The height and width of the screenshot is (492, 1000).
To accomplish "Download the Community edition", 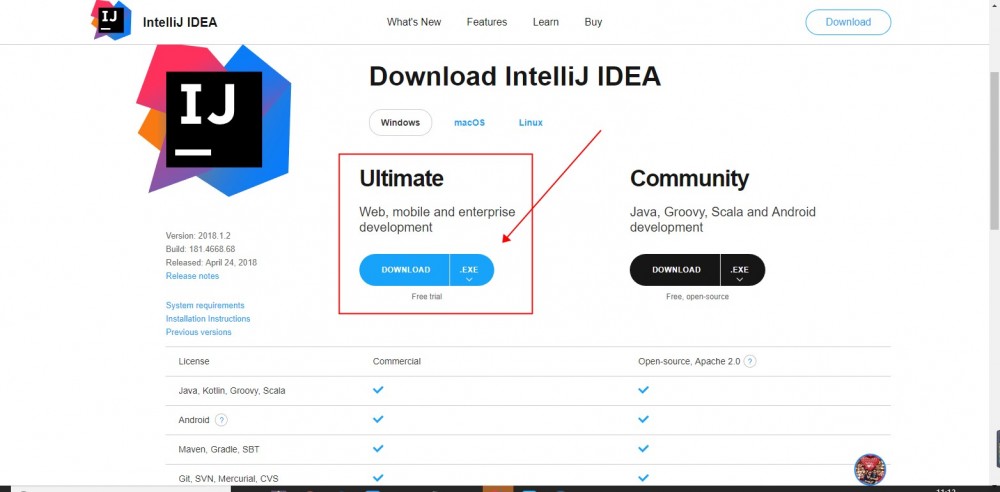I will pyautogui.click(x=675, y=270).
